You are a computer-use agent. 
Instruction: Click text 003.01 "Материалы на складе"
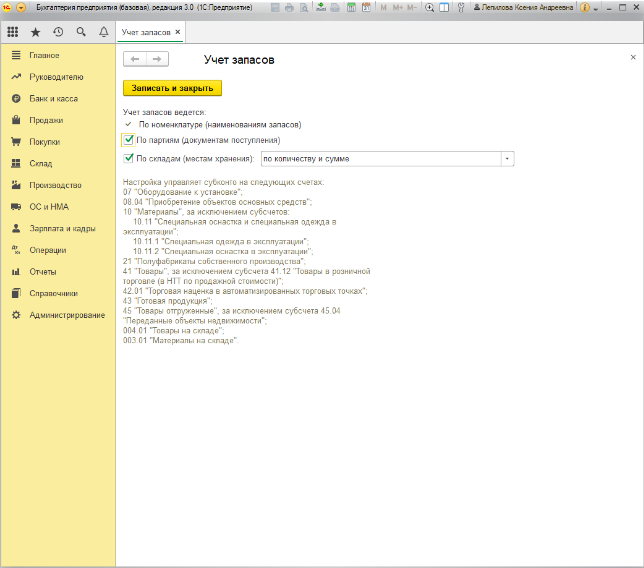coord(179,340)
